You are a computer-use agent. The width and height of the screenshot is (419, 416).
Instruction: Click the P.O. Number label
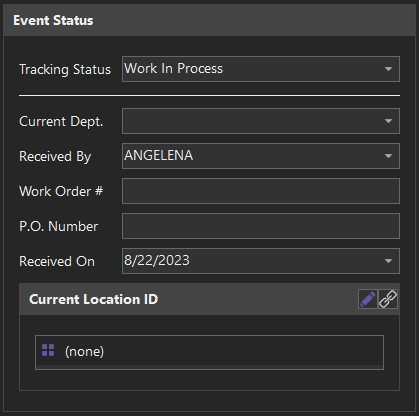(59, 226)
